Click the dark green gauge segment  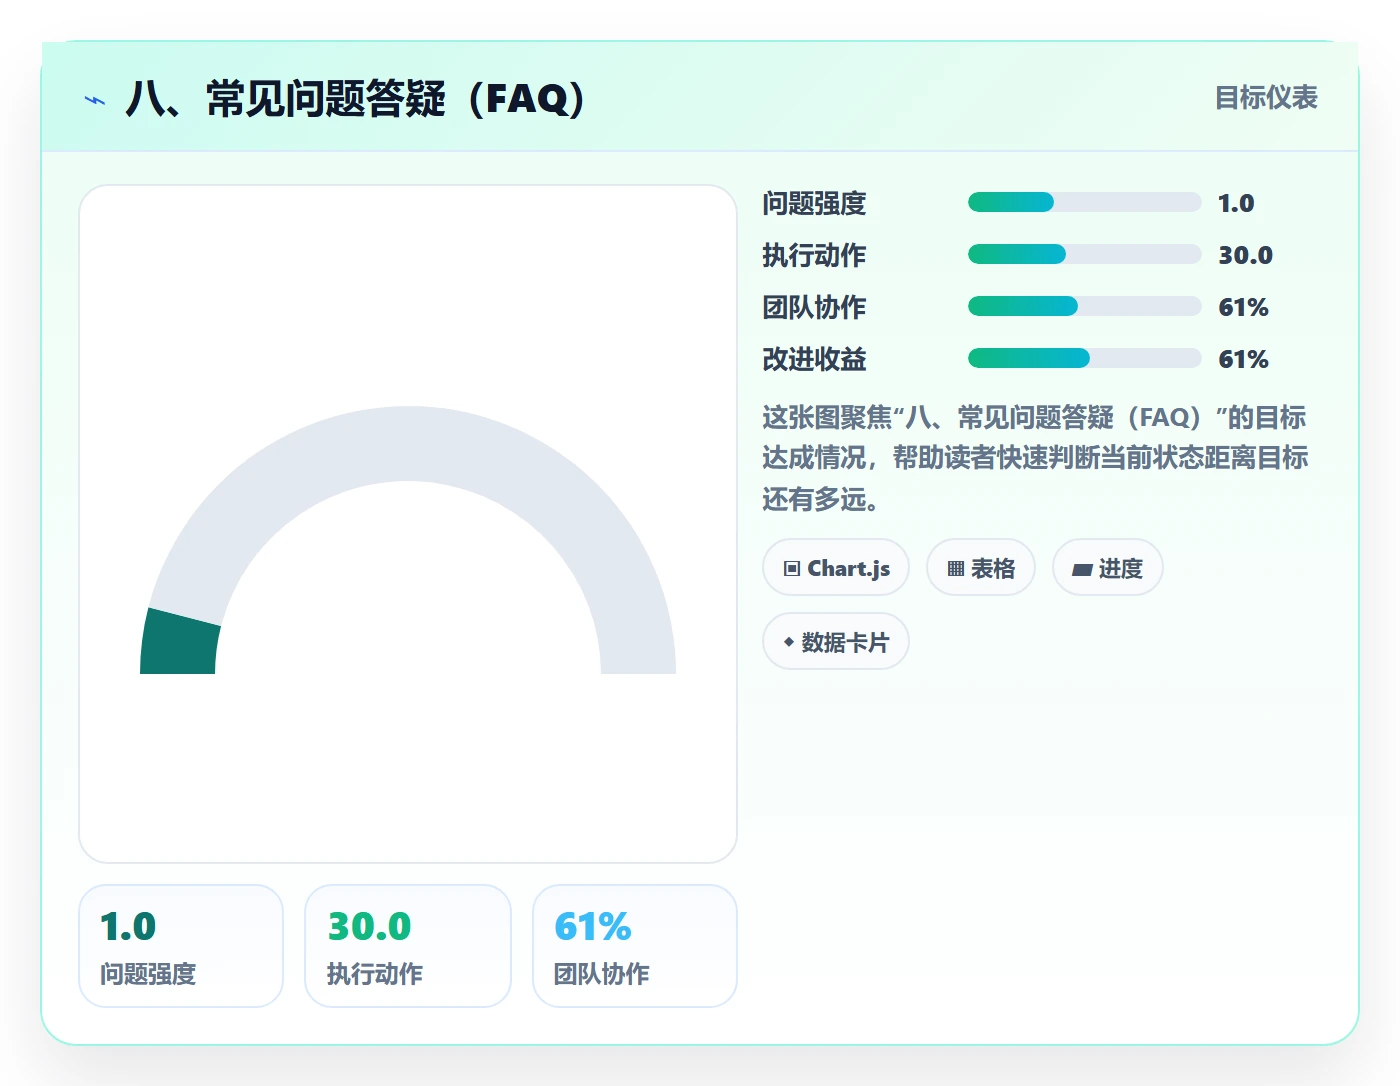tap(180, 645)
